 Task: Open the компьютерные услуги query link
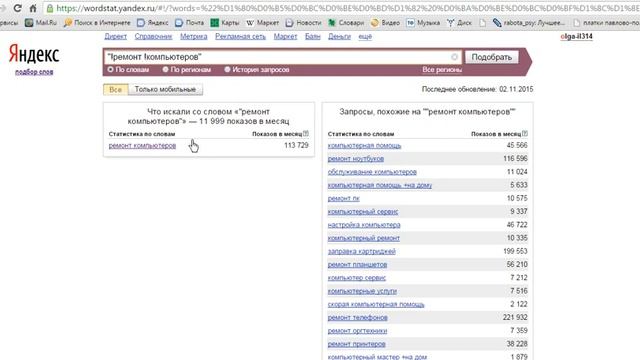click(362, 291)
